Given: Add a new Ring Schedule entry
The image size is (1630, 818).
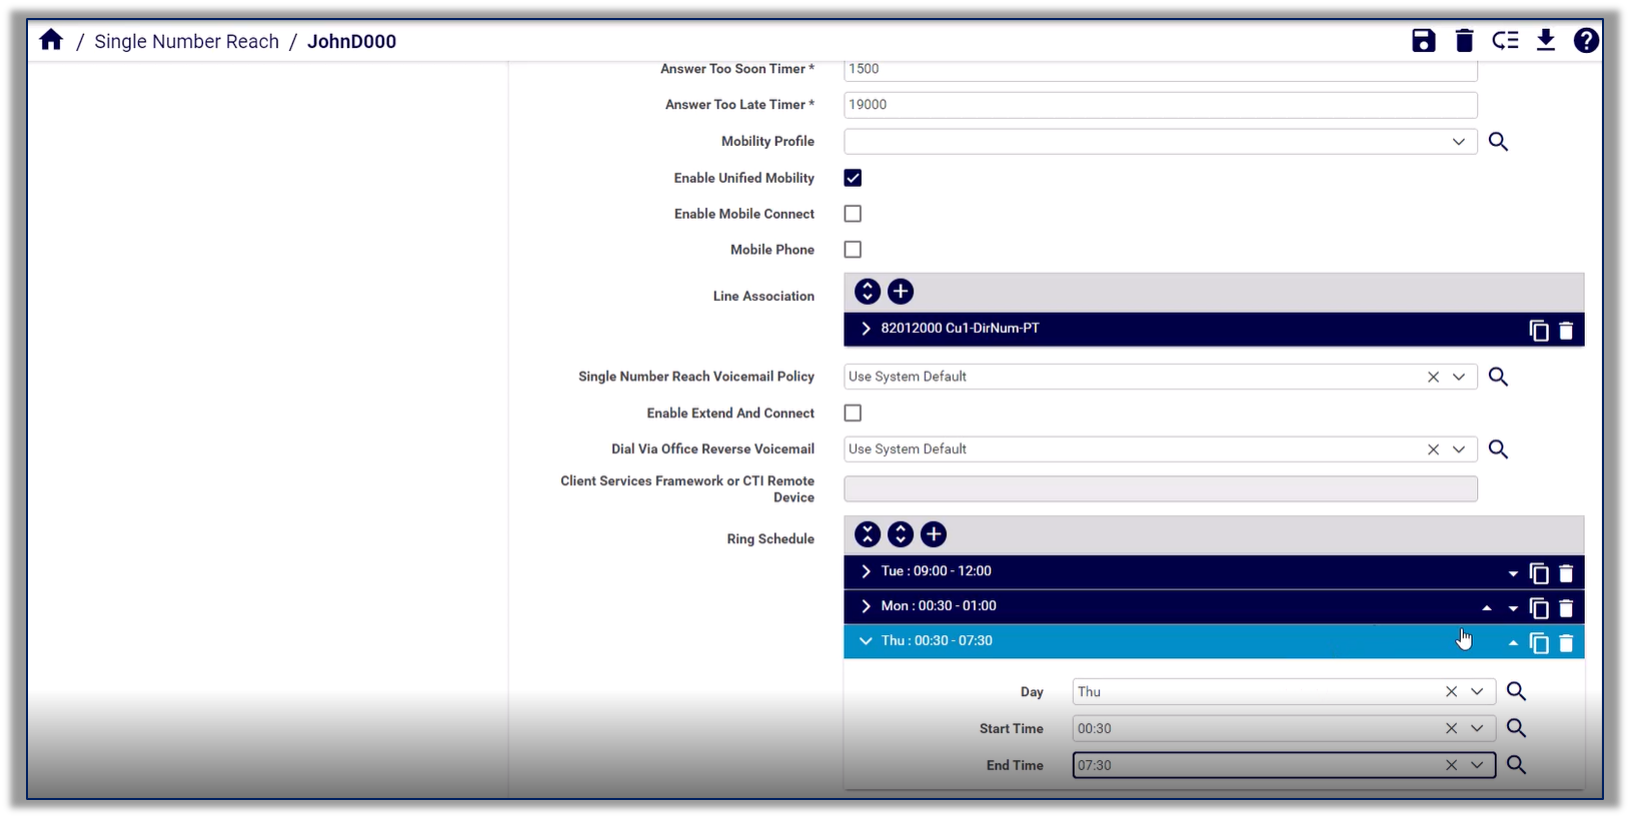Looking at the screenshot, I should (933, 534).
